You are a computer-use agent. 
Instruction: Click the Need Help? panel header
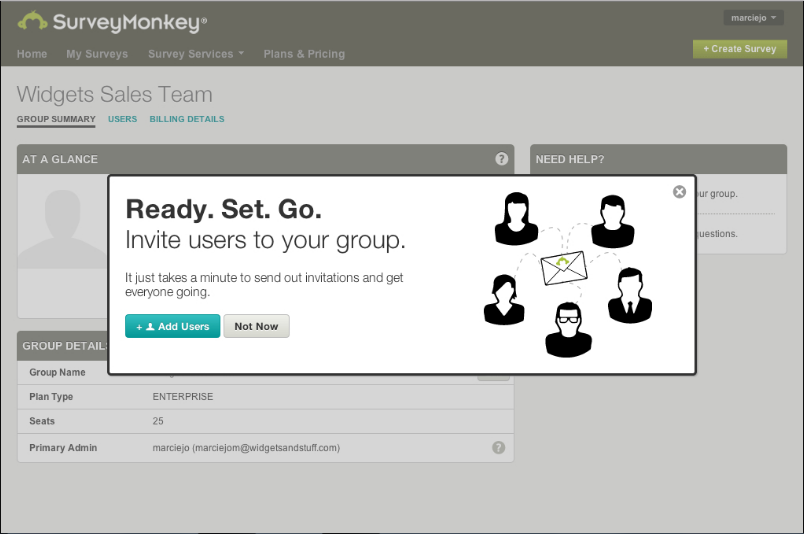[658, 159]
